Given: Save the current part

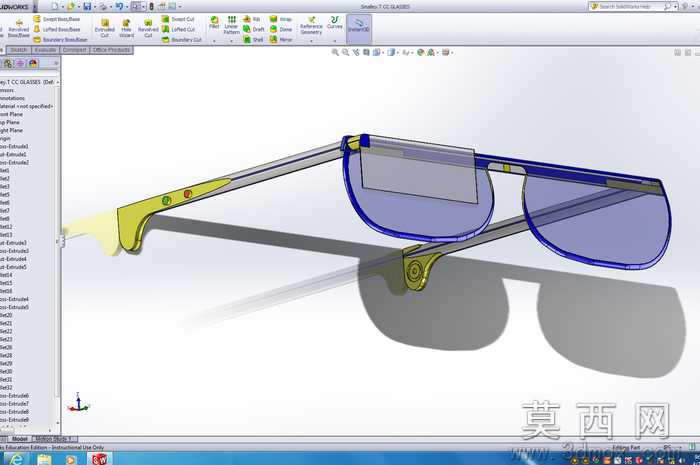Looking at the screenshot, I should pyautogui.click(x=88, y=6).
